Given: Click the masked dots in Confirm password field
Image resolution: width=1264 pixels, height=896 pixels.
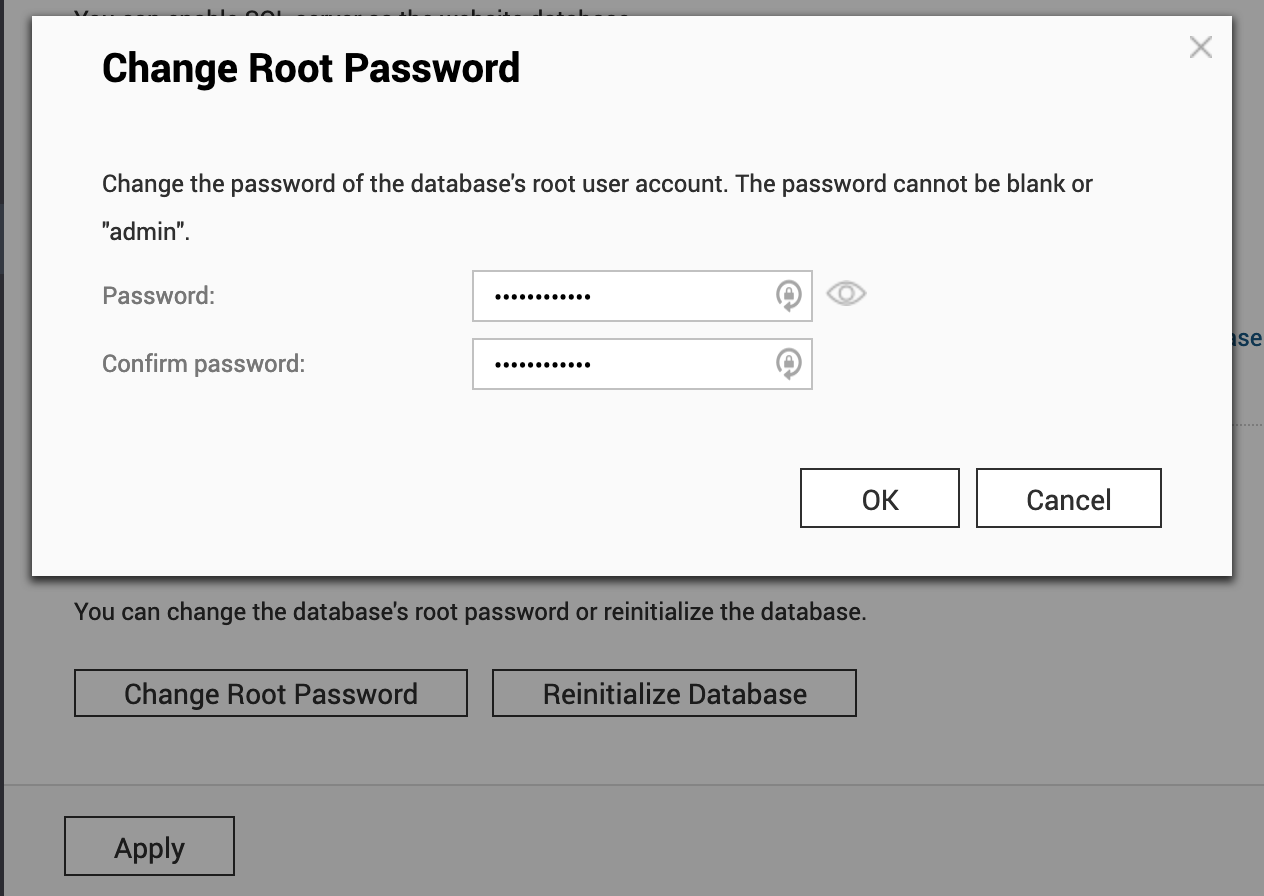Looking at the screenshot, I should pyautogui.click(x=543, y=365).
